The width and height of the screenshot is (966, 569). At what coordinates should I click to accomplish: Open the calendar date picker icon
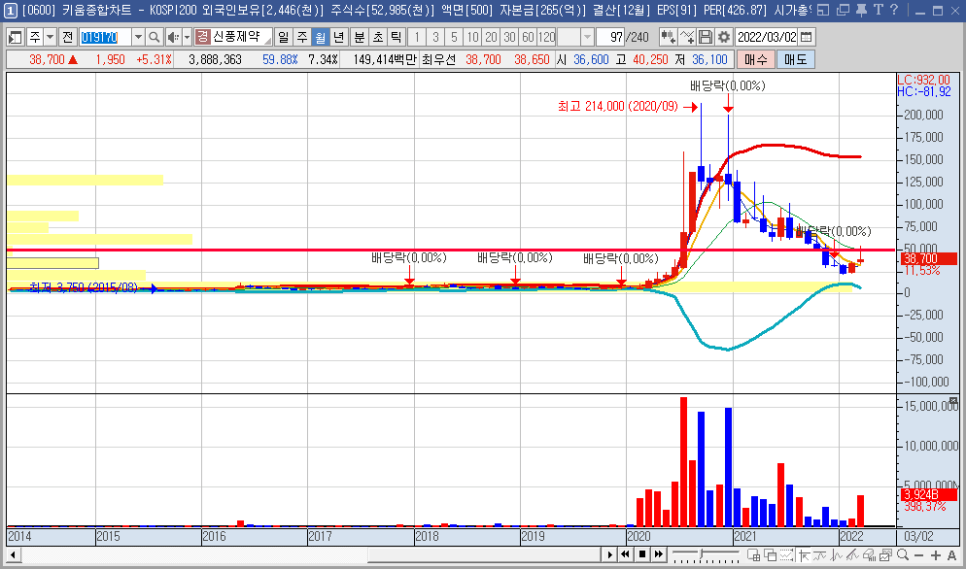pyautogui.click(x=807, y=37)
